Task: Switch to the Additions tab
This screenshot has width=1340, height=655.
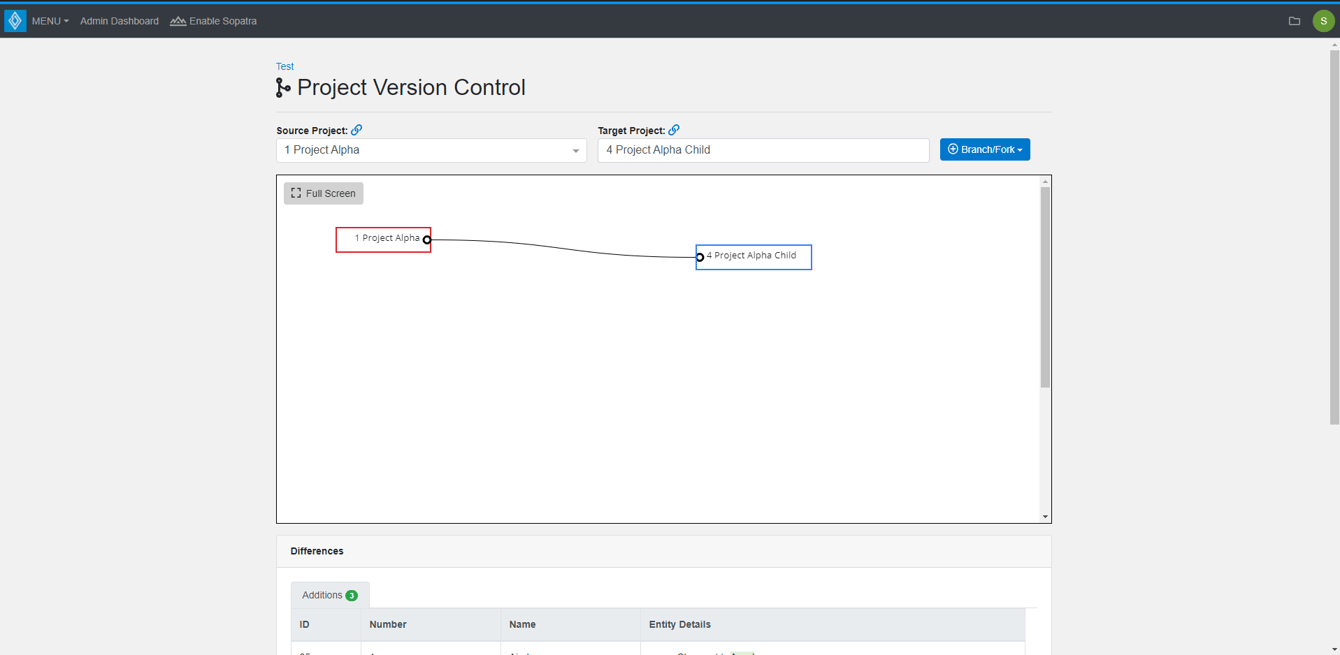Action: [x=330, y=595]
